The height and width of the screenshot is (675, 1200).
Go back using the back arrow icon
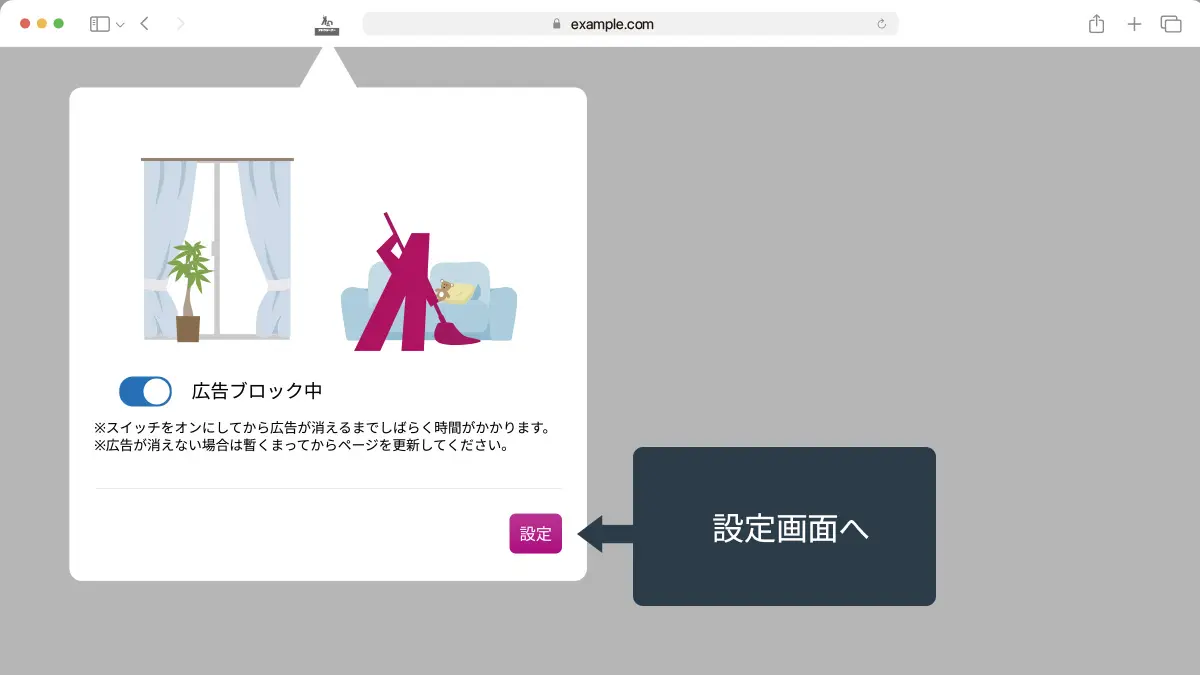143,22
